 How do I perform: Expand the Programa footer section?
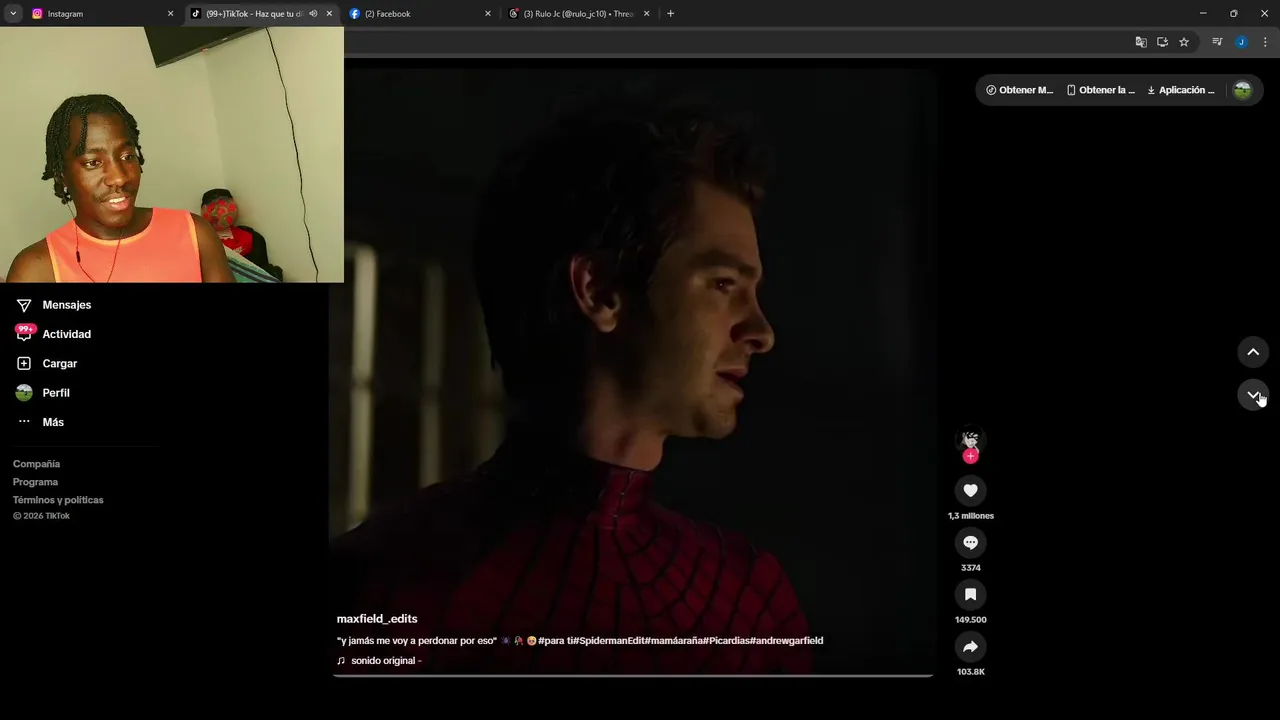pos(35,482)
